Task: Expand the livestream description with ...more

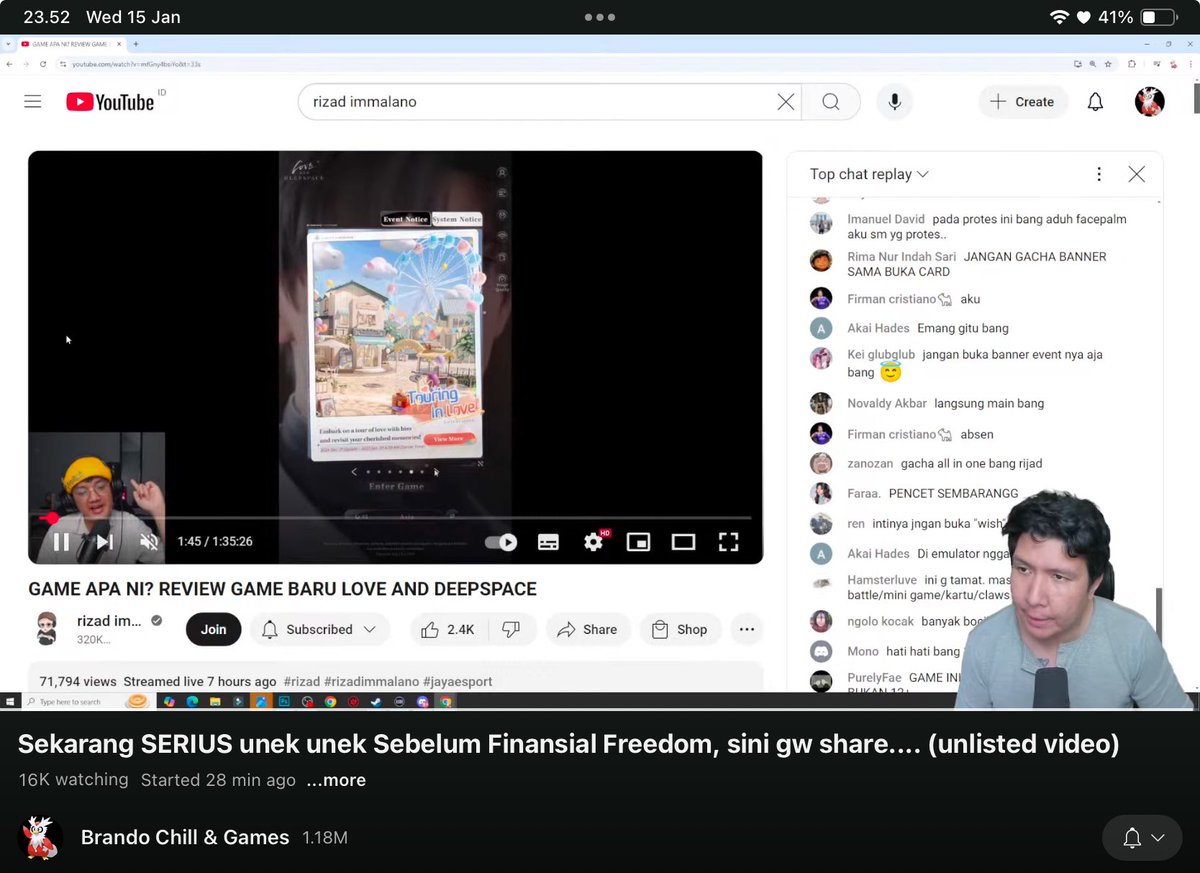Action: [336, 780]
